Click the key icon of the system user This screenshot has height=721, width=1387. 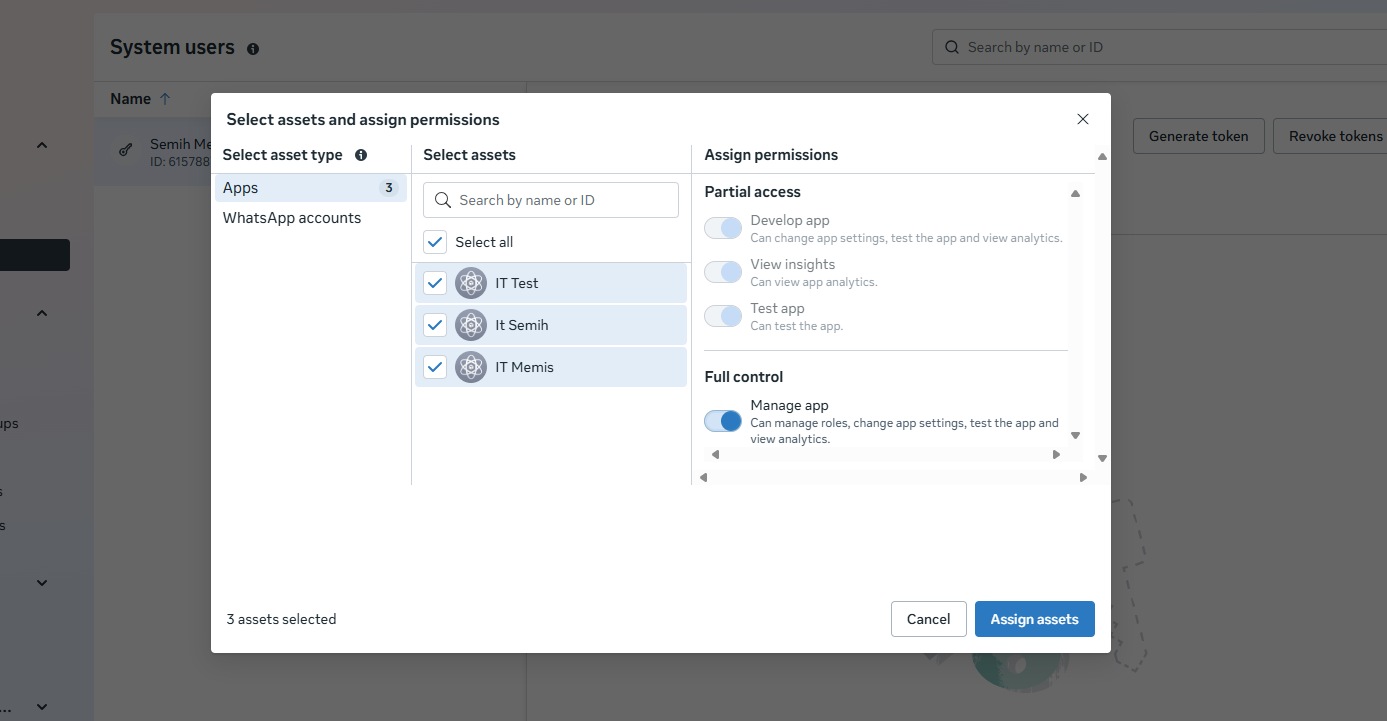[126, 151]
